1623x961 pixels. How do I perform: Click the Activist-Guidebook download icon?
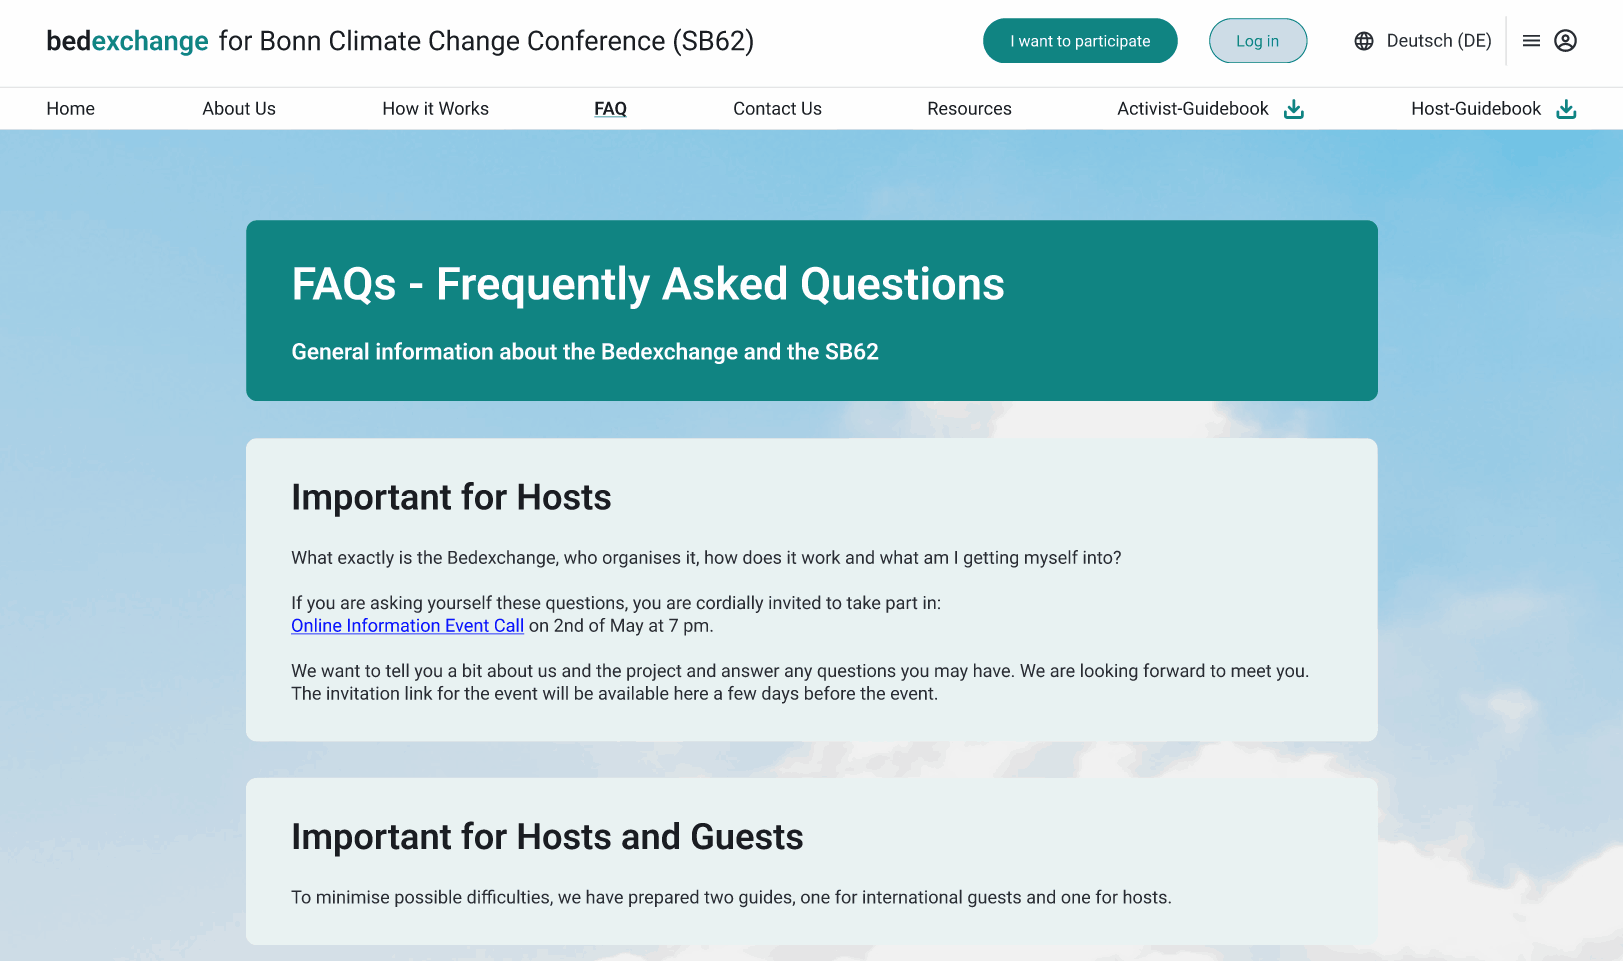tap(1293, 109)
